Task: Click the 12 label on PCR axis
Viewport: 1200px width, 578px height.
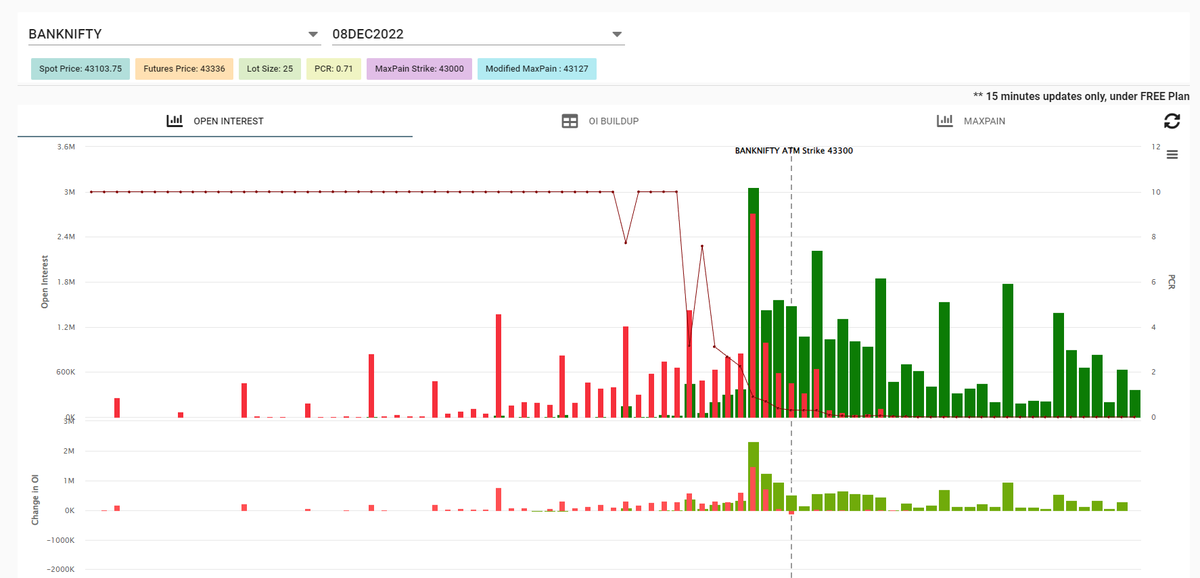Action: [1155, 147]
